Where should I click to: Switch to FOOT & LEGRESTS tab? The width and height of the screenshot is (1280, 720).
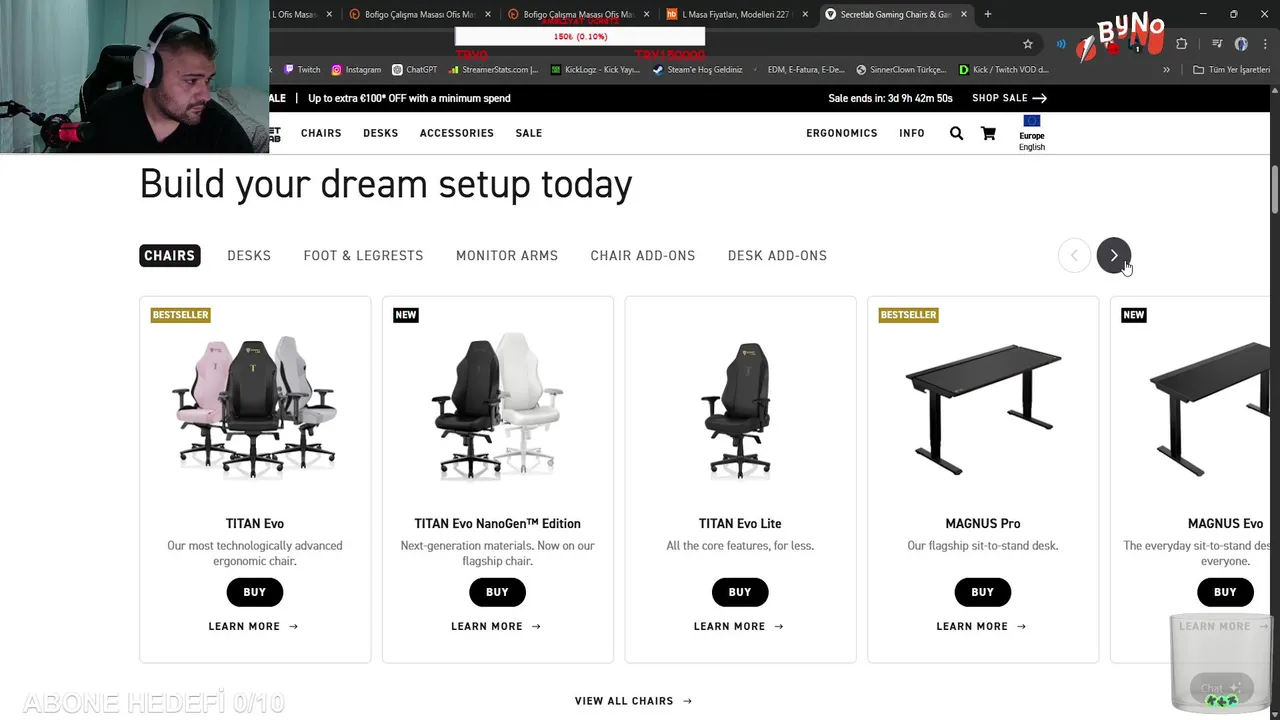(363, 256)
